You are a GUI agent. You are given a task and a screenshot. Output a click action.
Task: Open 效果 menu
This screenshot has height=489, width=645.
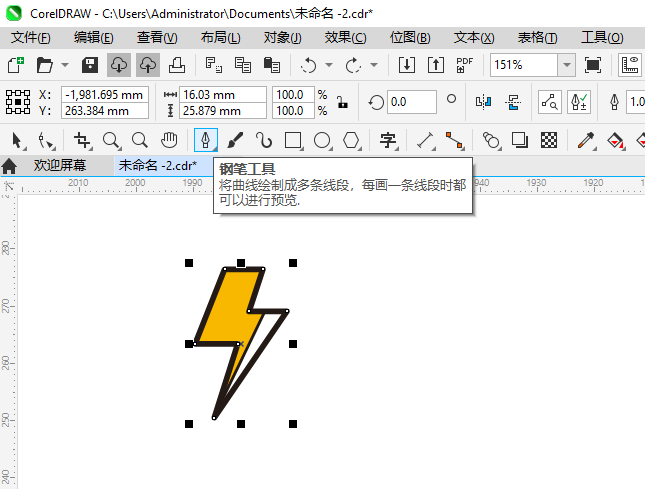click(x=345, y=38)
